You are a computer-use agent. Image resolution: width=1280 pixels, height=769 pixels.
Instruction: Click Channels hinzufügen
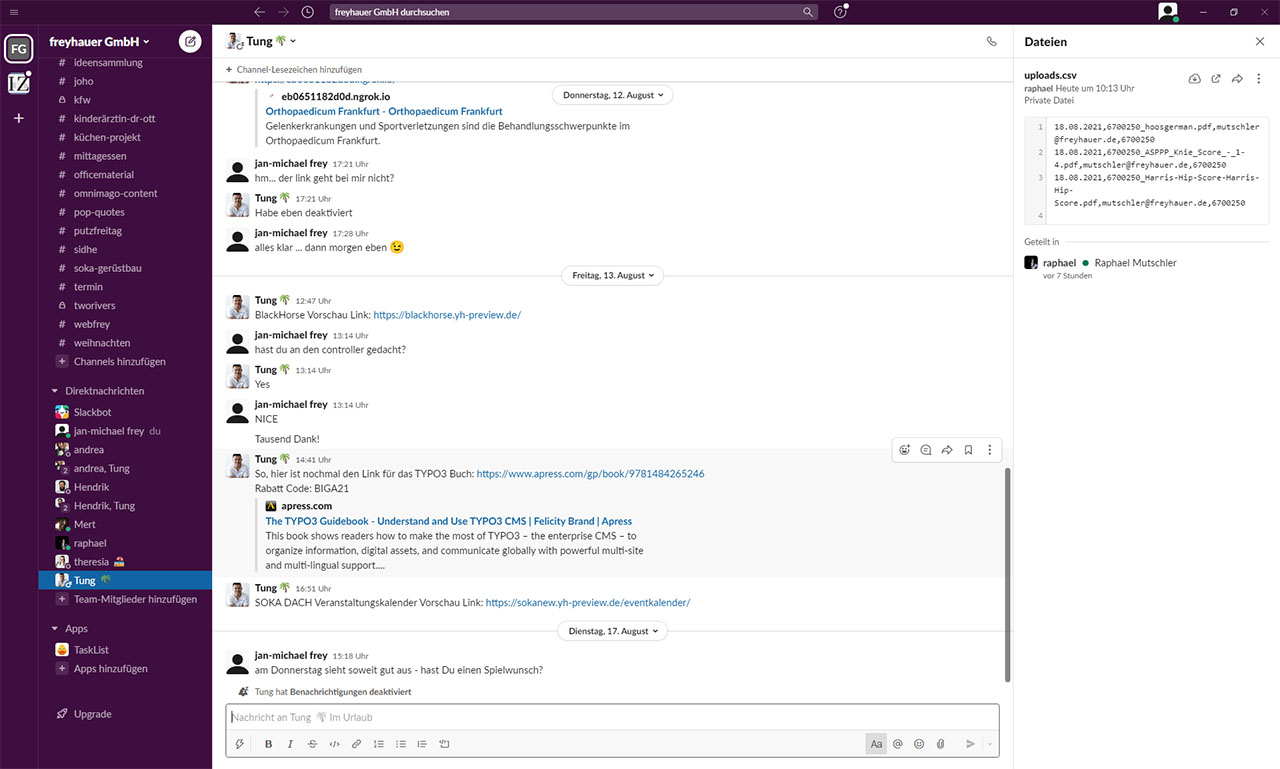(119, 362)
